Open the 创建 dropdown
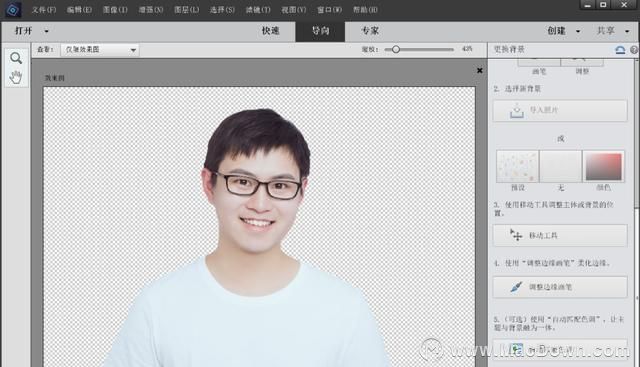The width and height of the screenshot is (640, 367). (564, 31)
